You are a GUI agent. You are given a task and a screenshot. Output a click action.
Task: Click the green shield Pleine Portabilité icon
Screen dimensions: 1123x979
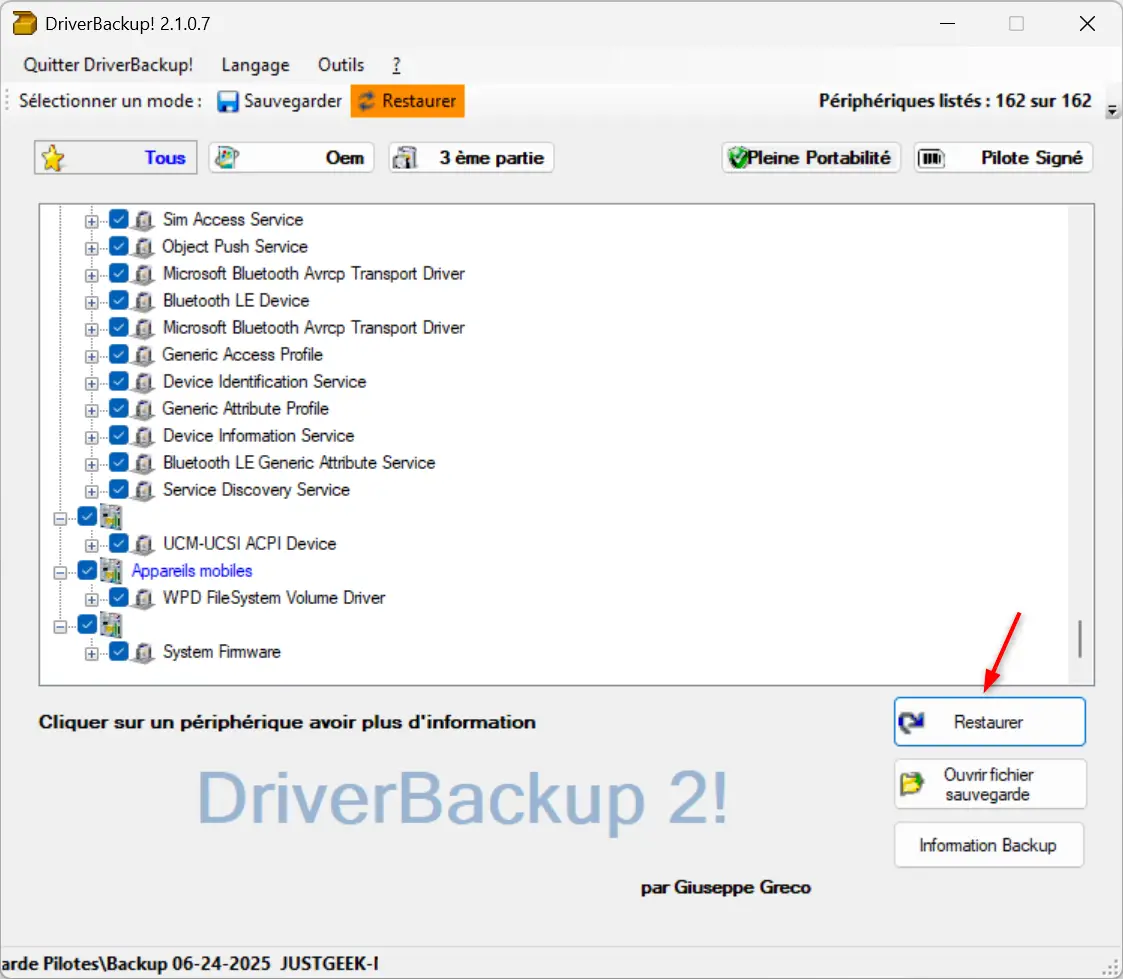point(737,158)
